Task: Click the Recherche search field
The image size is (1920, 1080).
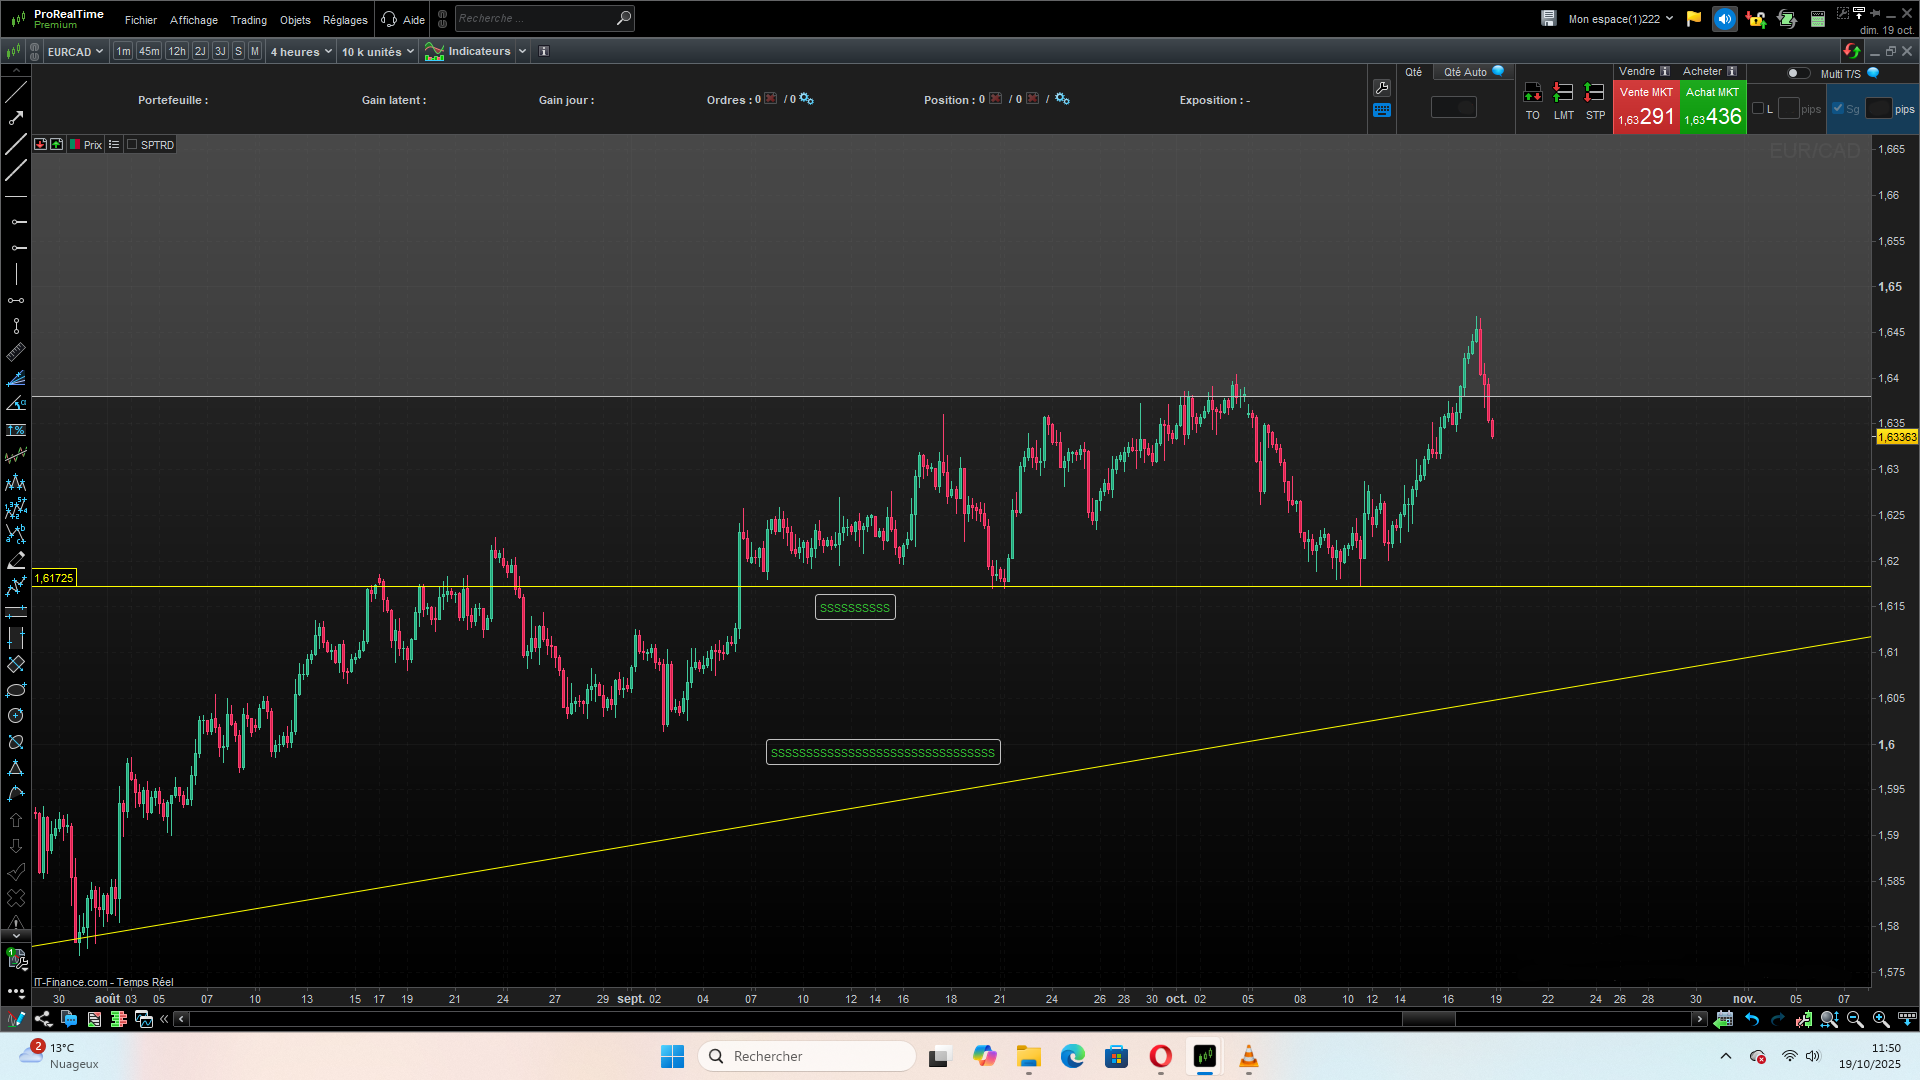Action: [535, 18]
